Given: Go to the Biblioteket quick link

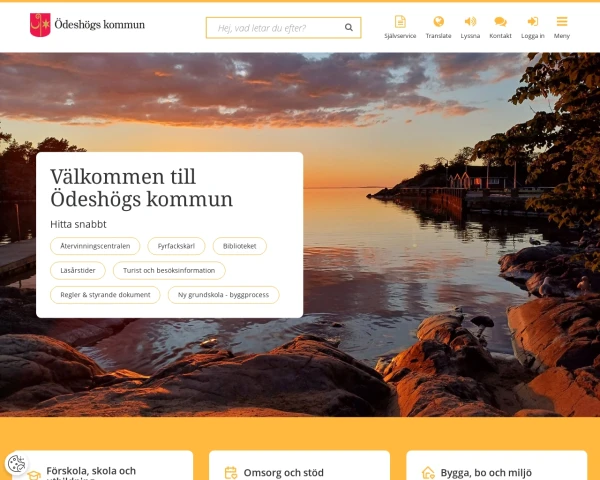Looking at the screenshot, I should (x=240, y=246).
